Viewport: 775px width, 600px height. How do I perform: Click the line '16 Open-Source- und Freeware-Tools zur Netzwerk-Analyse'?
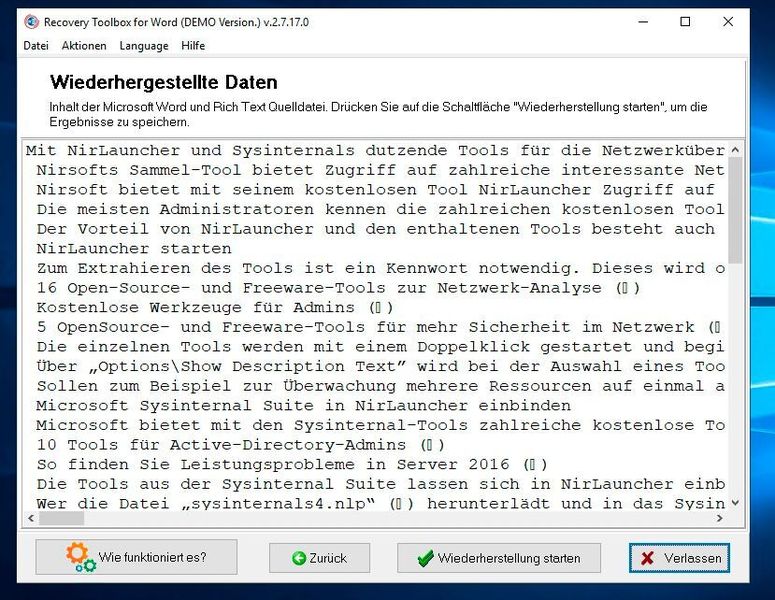339,288
